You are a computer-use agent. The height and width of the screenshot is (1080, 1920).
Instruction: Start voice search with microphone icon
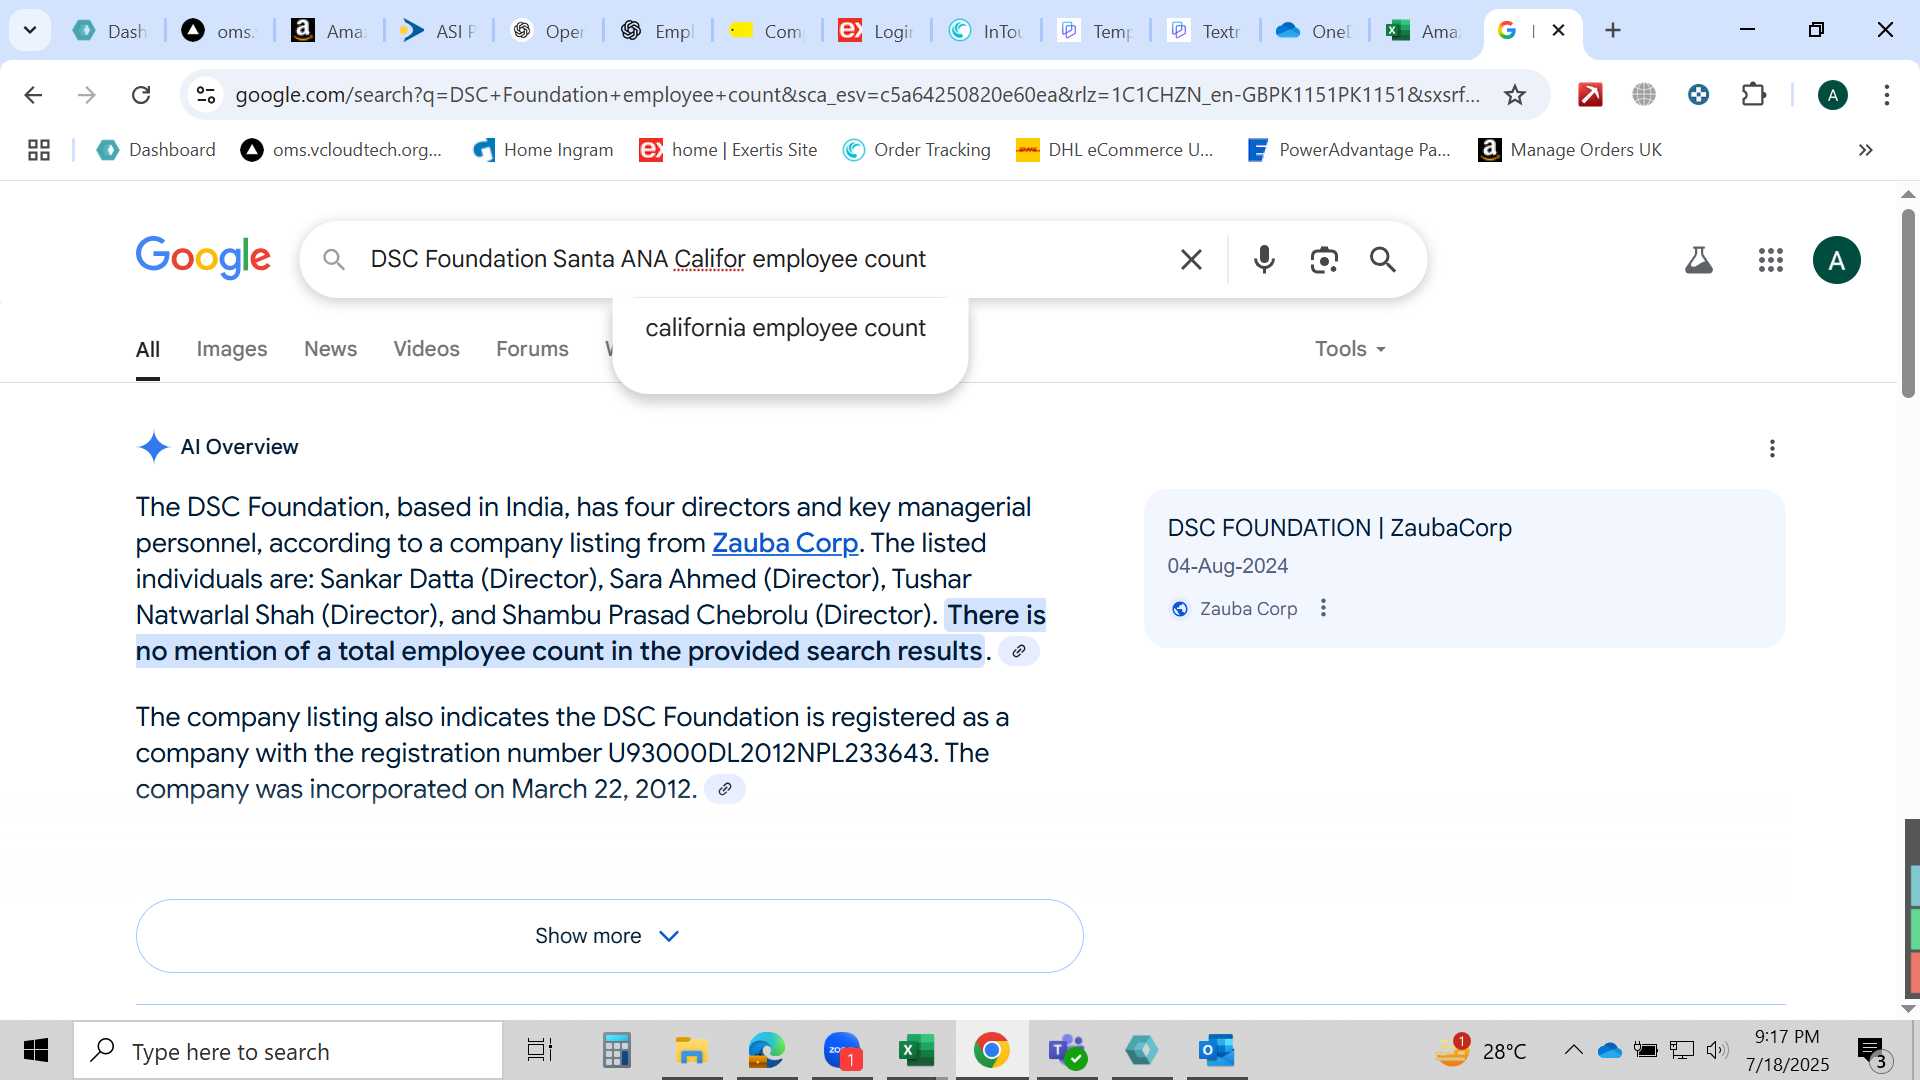point(1264,260)
